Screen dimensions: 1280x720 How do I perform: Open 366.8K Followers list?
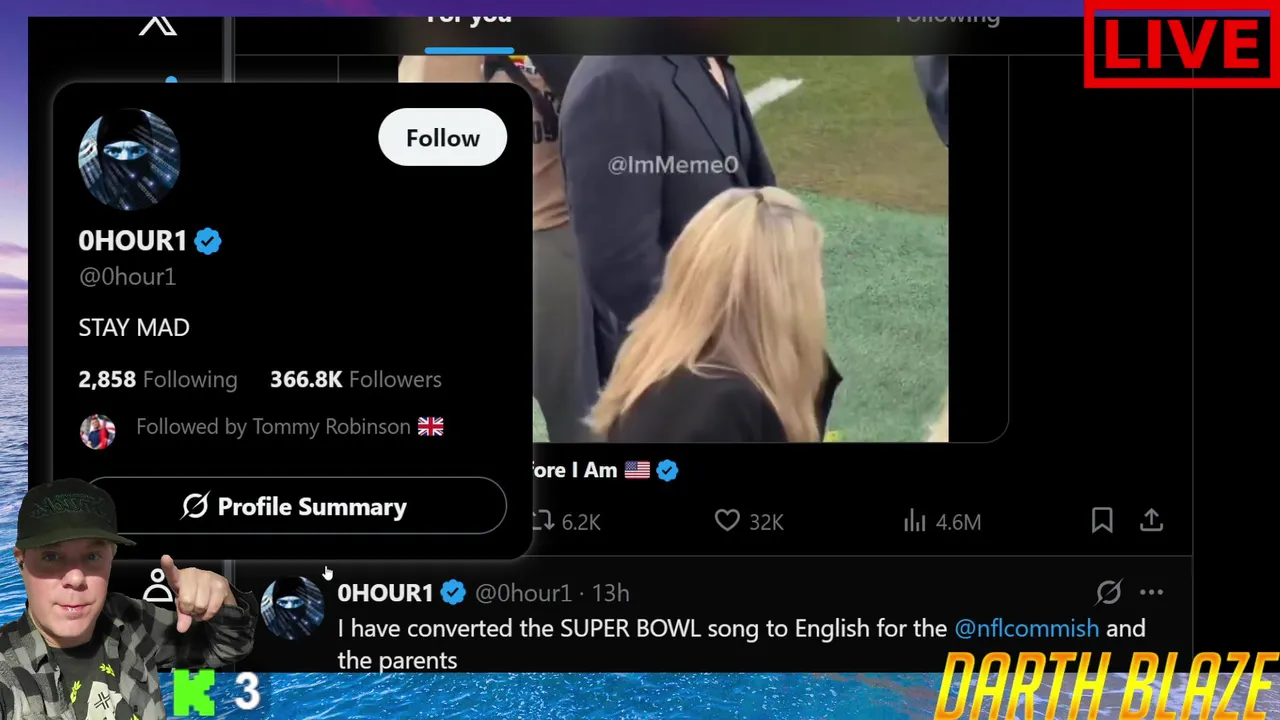(355, 379)
